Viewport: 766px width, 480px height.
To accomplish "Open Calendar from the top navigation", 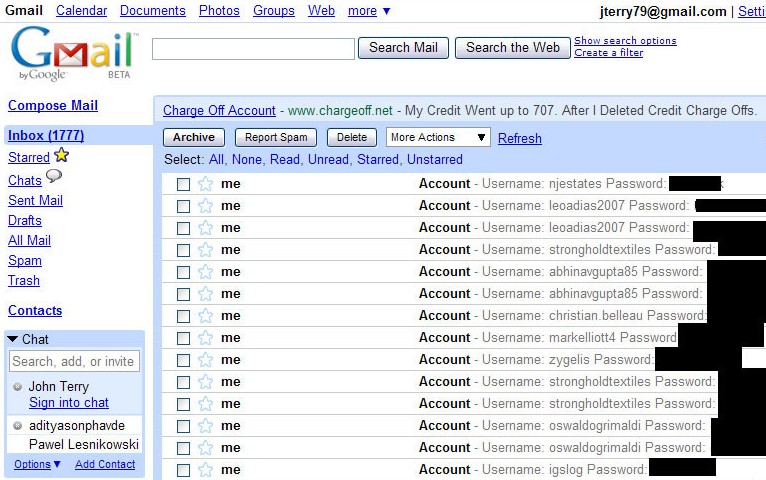I will [81, 11].
